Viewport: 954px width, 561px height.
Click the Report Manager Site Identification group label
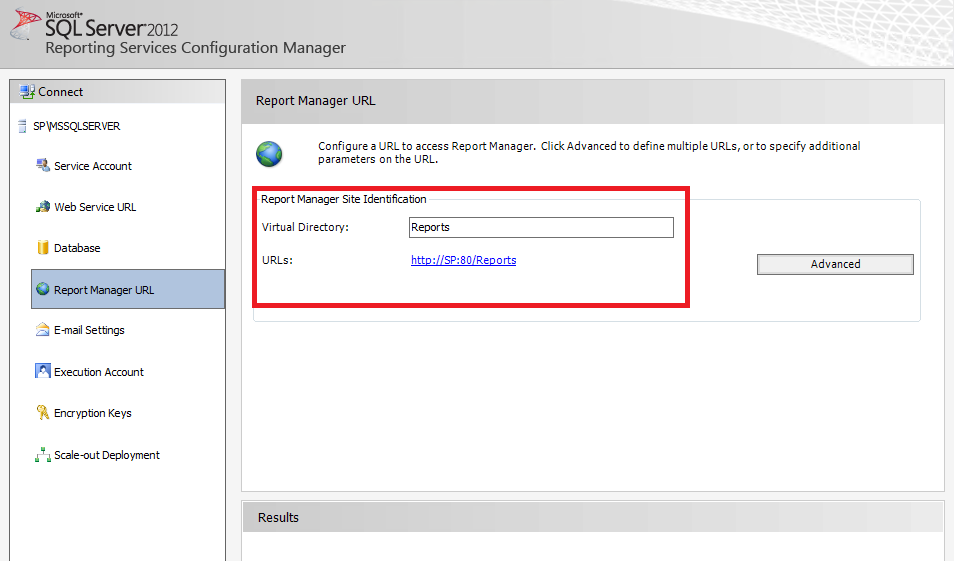343,199
